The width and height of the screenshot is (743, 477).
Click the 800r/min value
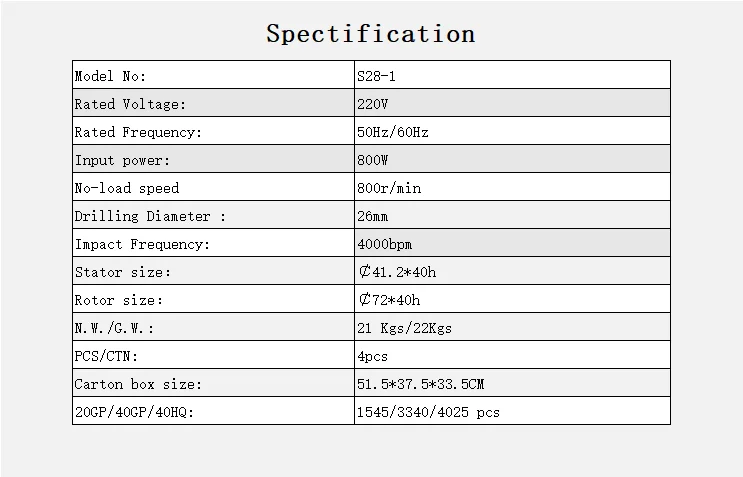389,188
